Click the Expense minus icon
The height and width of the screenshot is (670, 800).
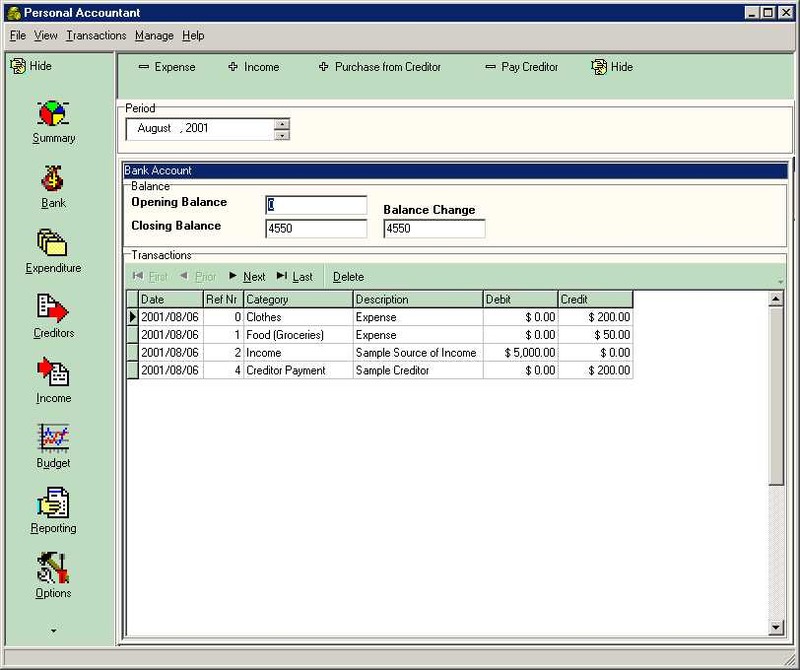144,67
